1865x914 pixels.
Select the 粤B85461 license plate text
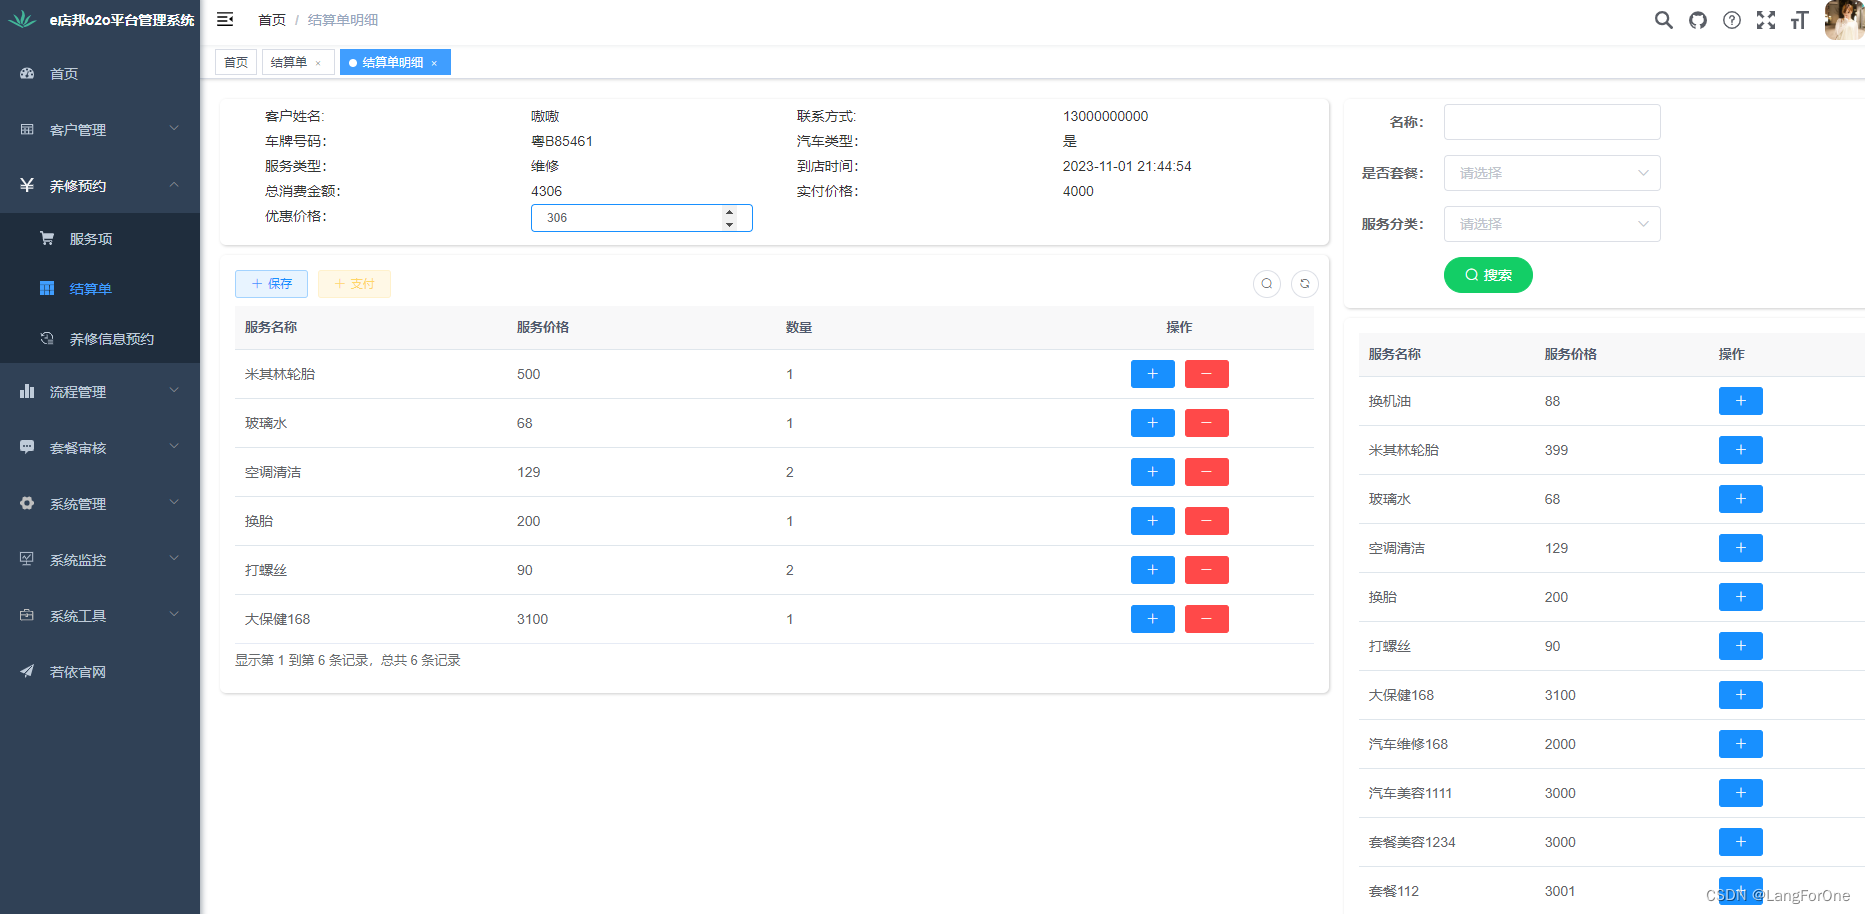[562, 141]
